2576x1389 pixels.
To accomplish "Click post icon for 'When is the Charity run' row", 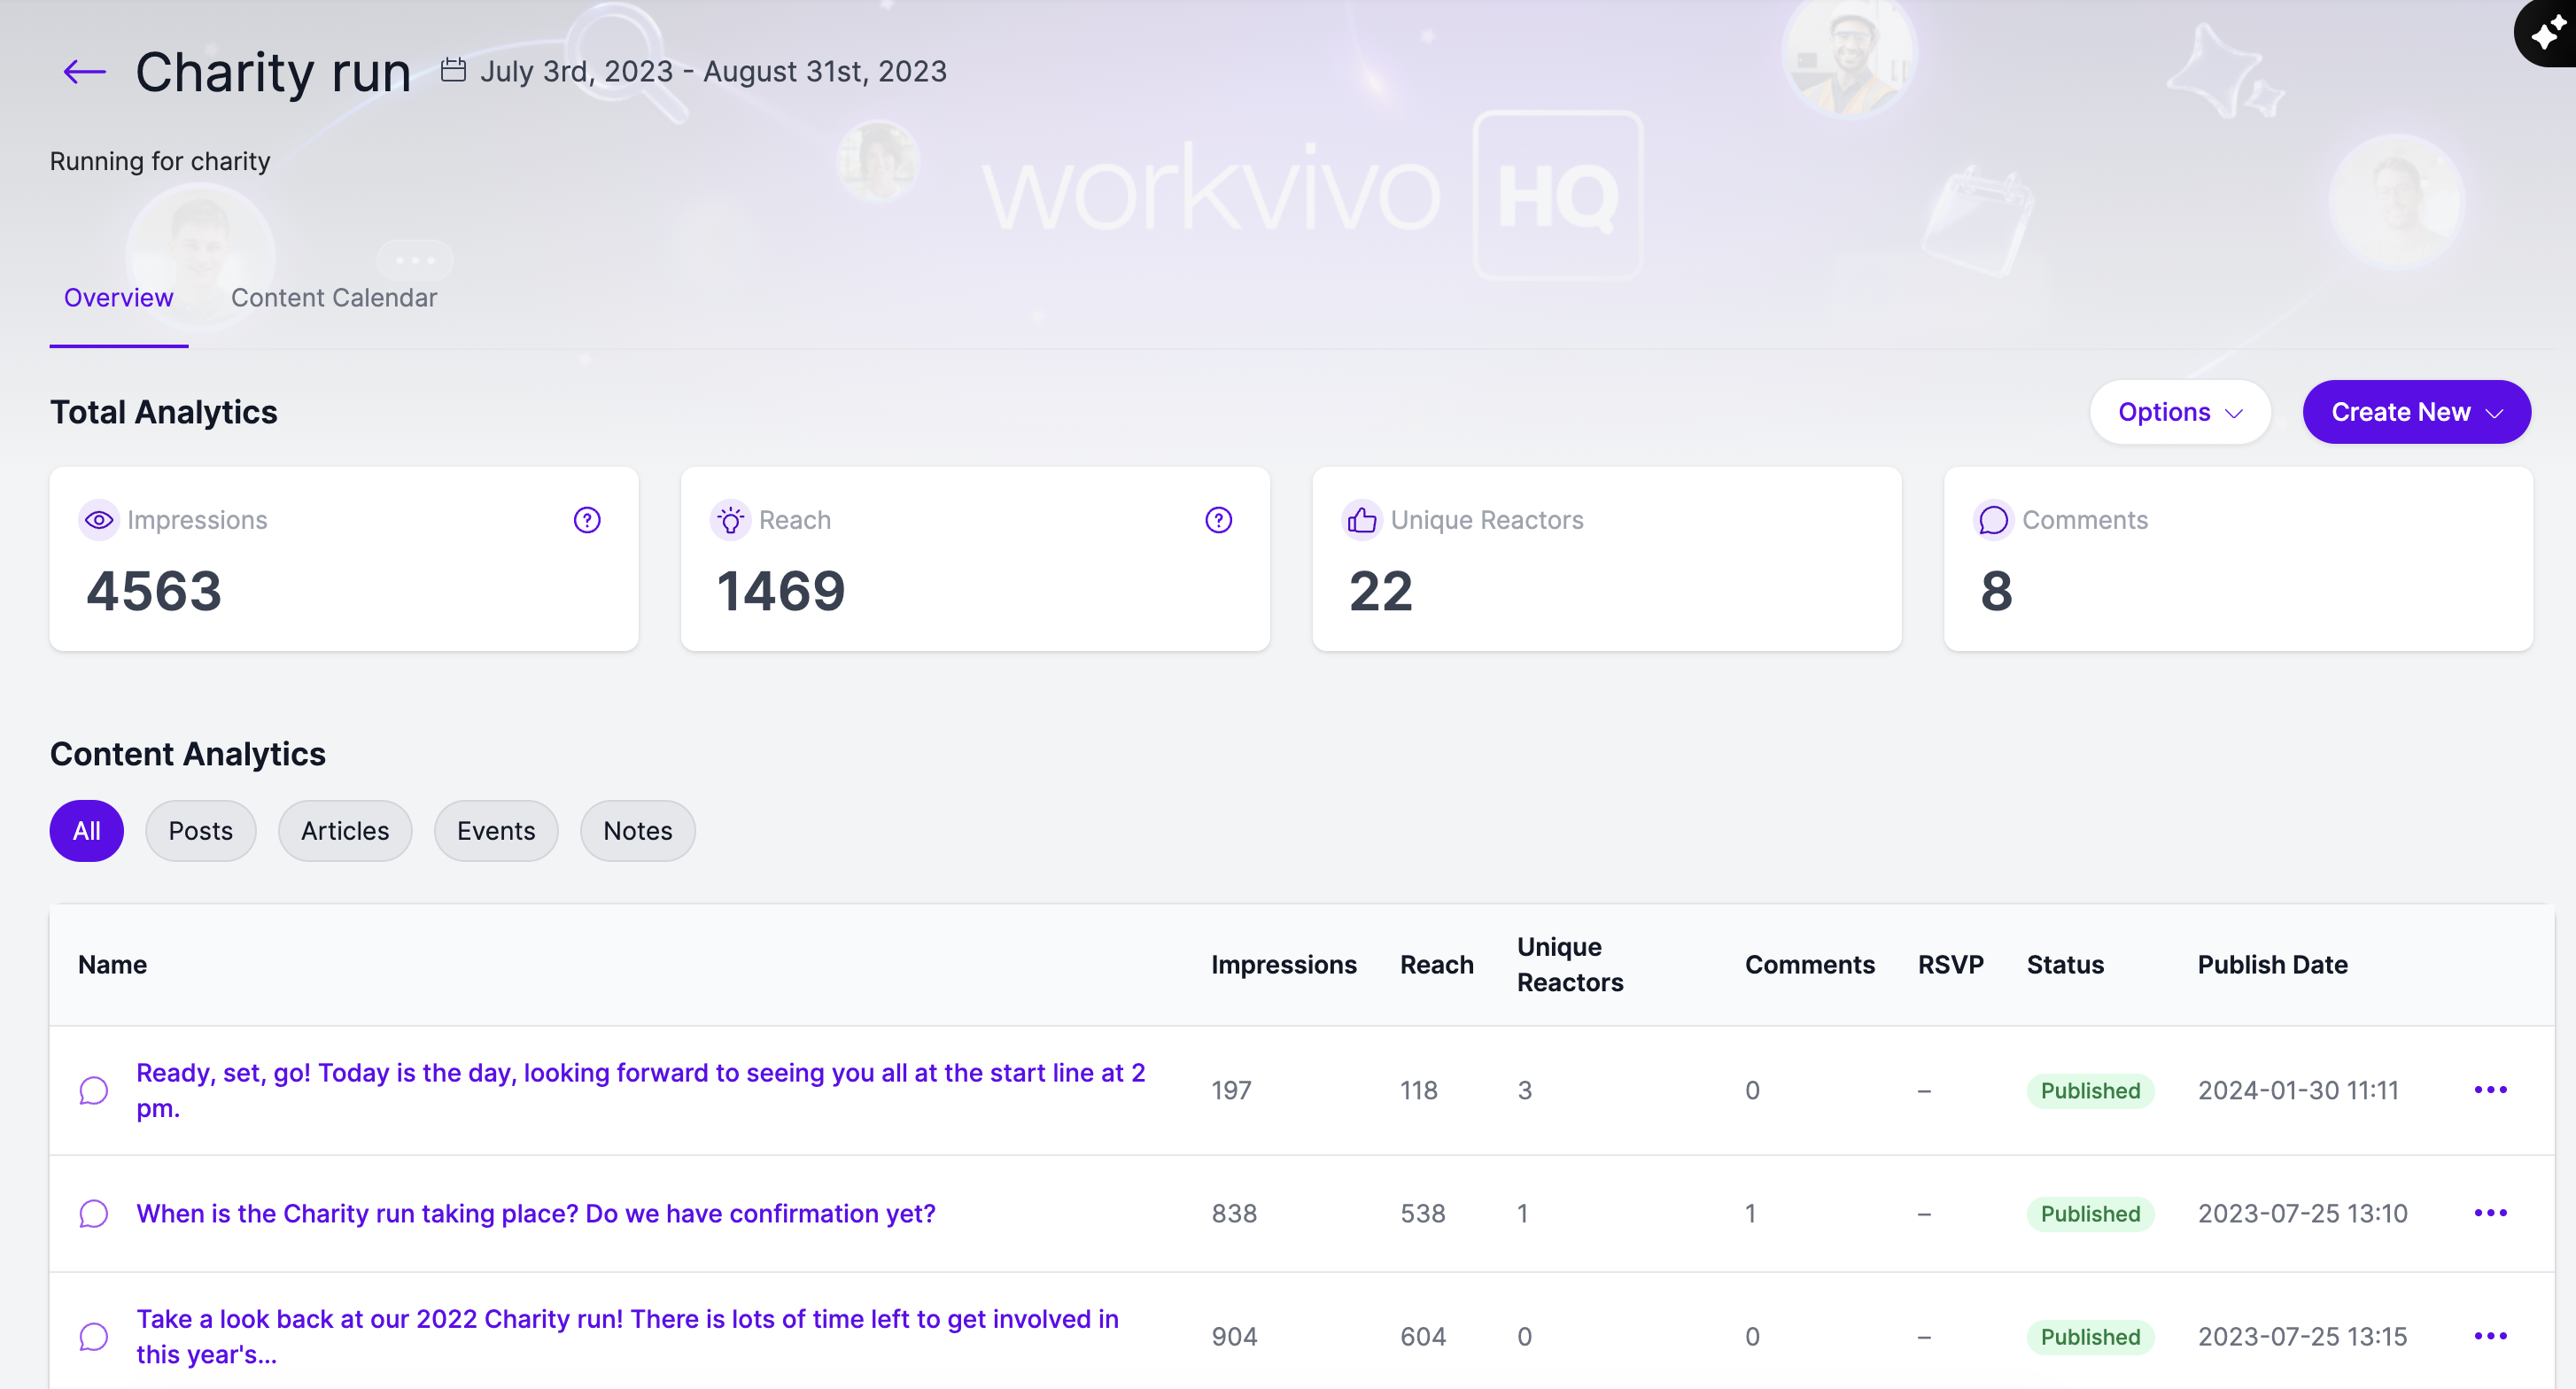I will 94,1213.
